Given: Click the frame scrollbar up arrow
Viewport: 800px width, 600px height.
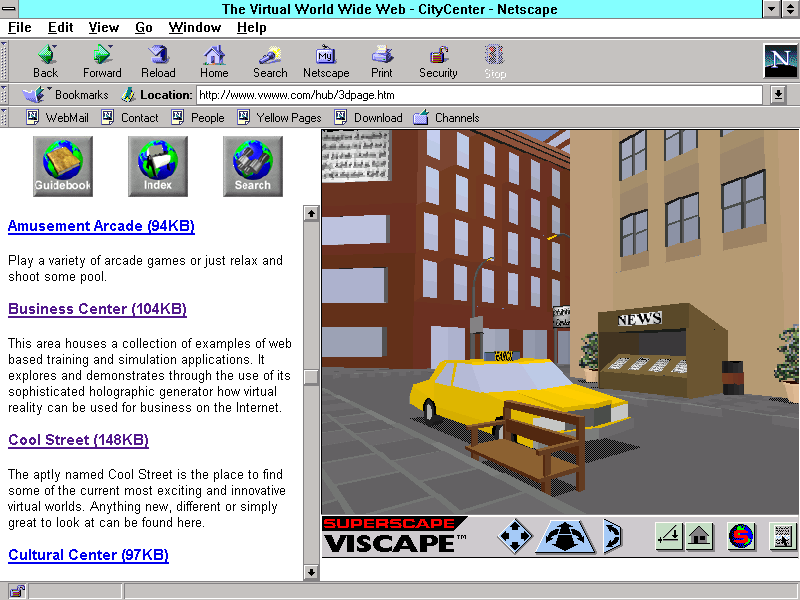Looking at the screenshot, I should click(x=311, y=213).
